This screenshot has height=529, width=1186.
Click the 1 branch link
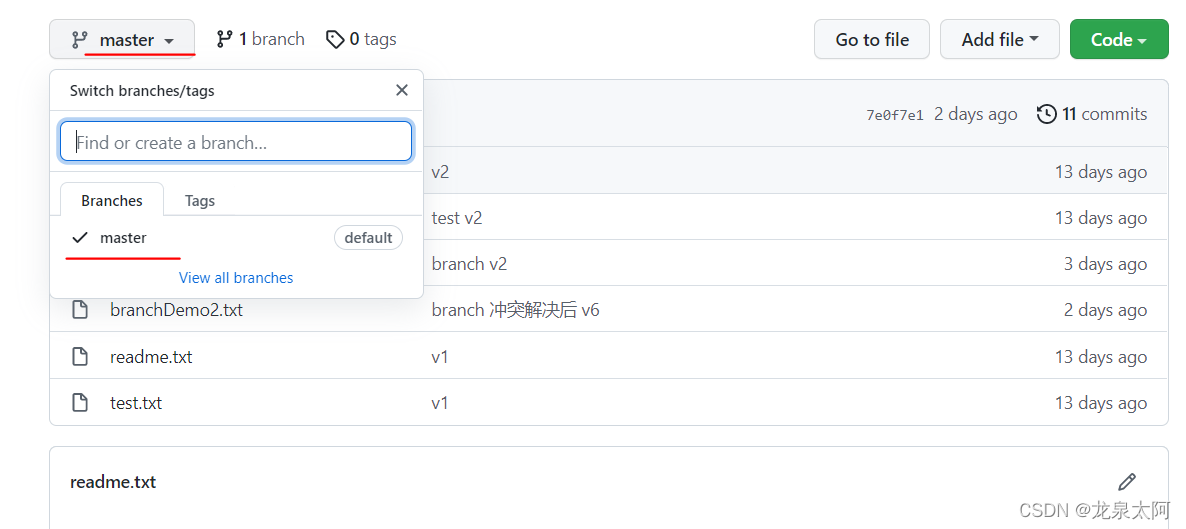260,39
